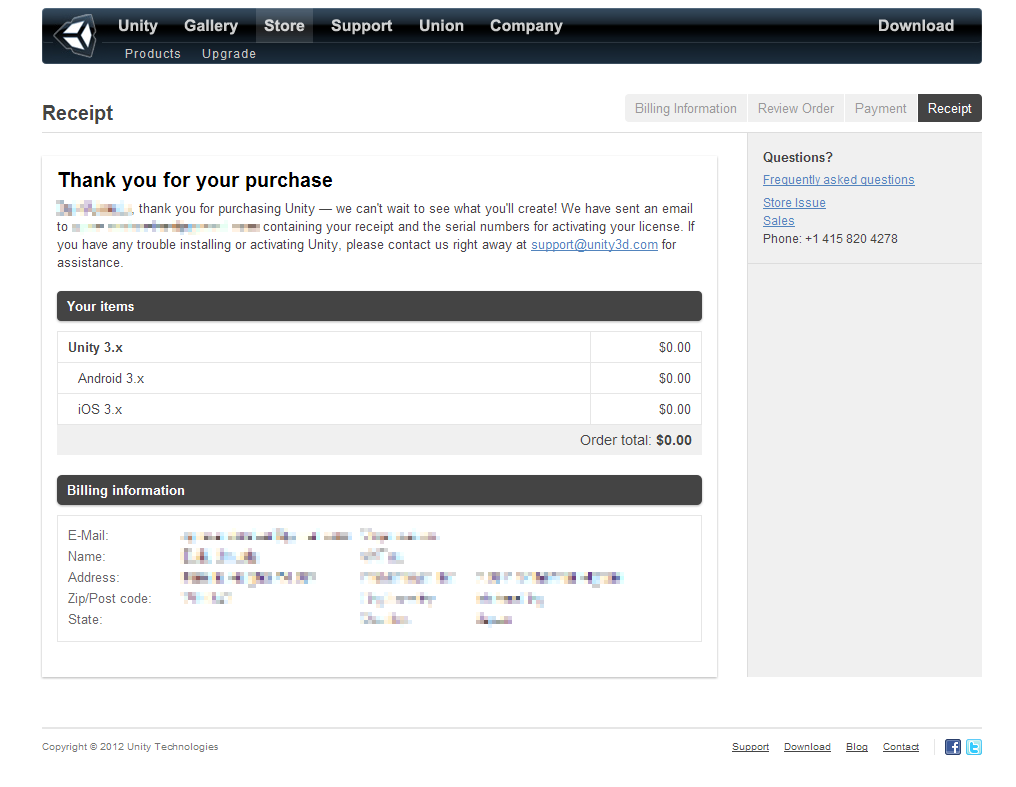Open the Unity menu item
Screen dimensions: 1016x787
(x=138, y=26)
